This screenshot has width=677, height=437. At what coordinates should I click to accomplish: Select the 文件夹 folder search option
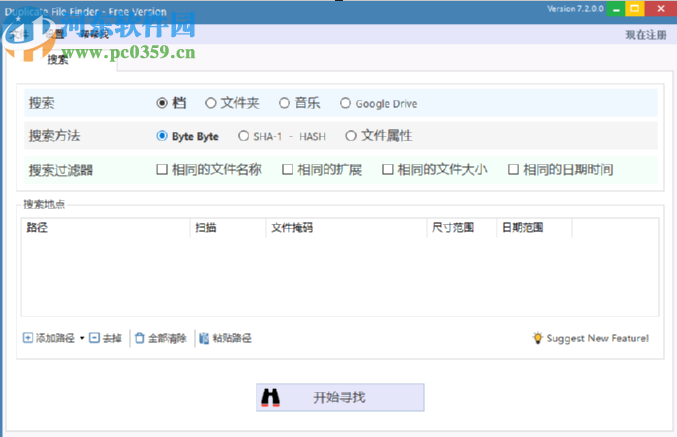211,103
